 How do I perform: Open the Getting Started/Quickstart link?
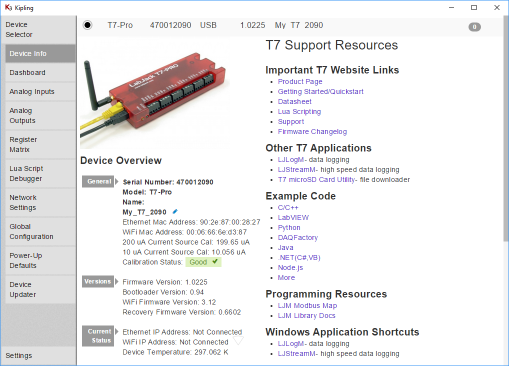pos(320,92)
